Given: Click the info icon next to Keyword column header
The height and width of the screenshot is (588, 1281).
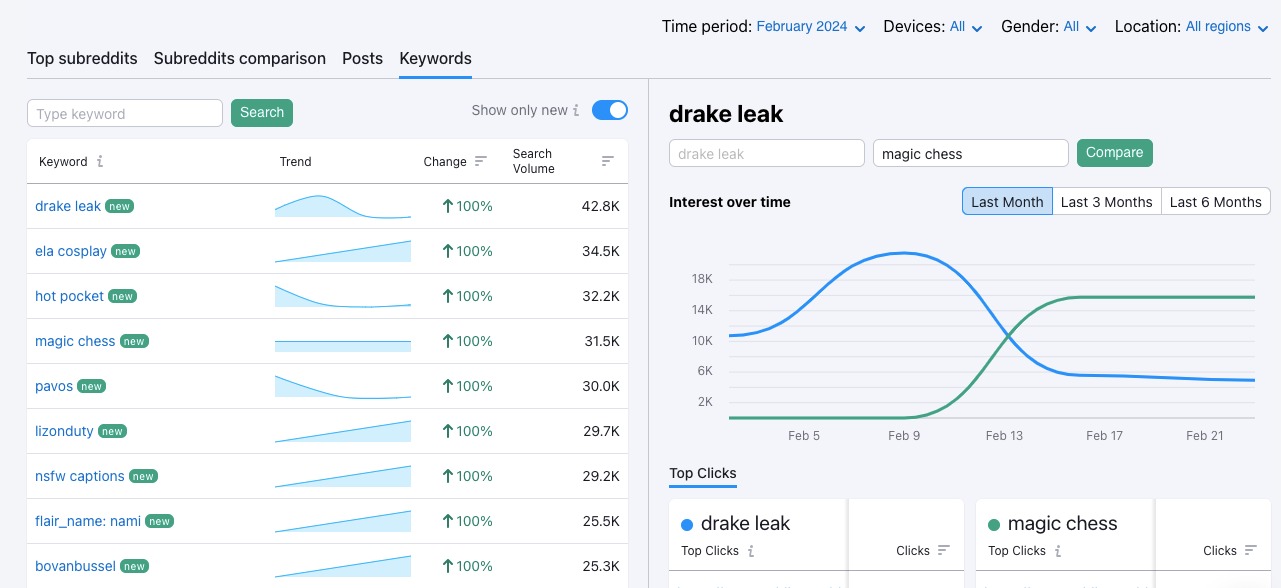Looking at the screenshot, I should [x=99, y=161].
